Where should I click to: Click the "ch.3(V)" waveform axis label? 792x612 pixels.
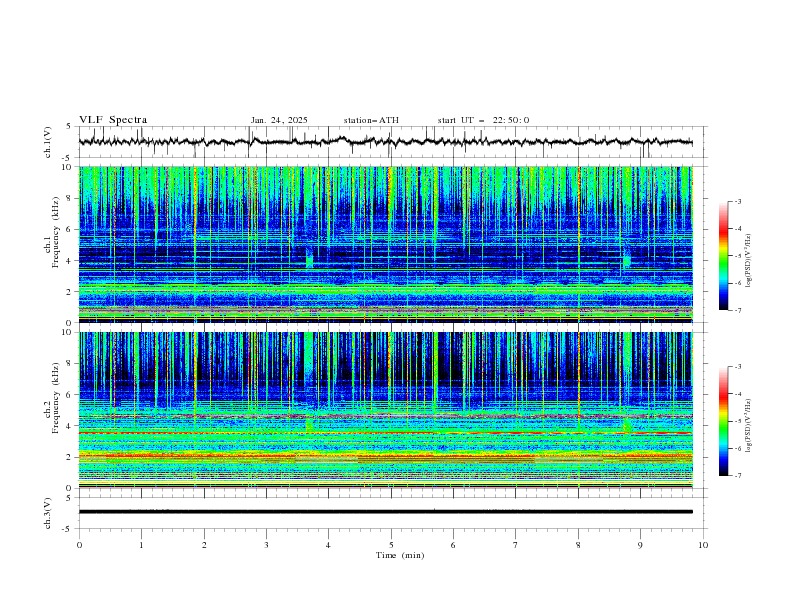click(x=48, y=513)
